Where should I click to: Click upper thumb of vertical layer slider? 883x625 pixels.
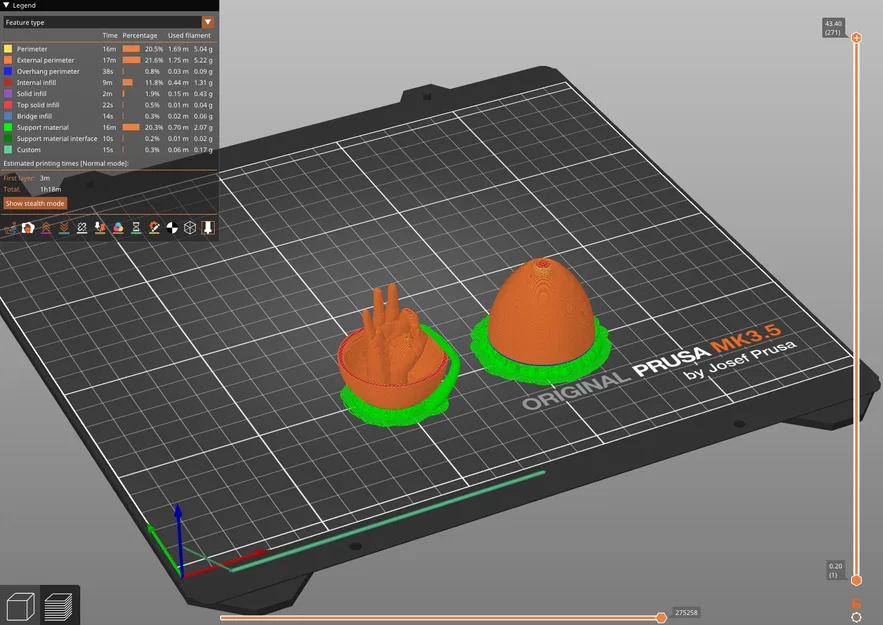(856, 38)
